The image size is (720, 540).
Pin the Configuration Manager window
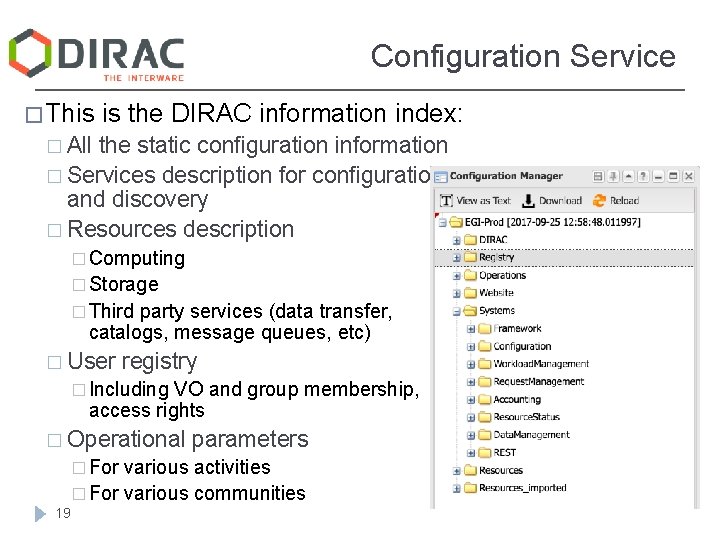(613, 176)
